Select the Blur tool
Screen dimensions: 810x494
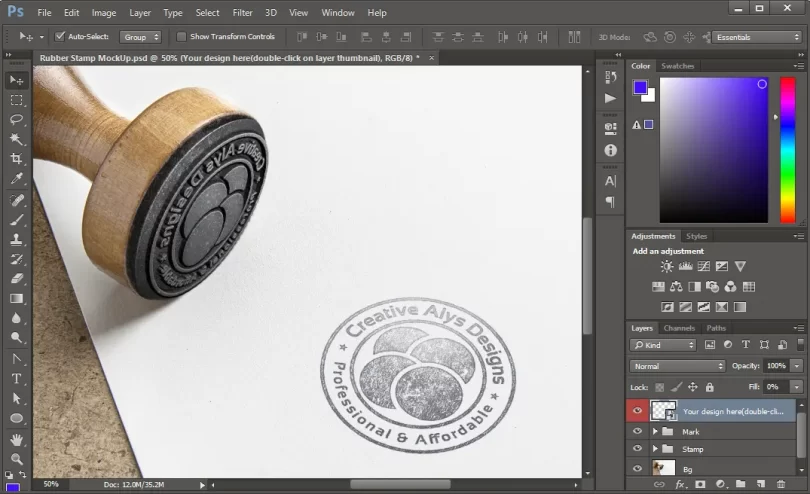coord(17,318)
